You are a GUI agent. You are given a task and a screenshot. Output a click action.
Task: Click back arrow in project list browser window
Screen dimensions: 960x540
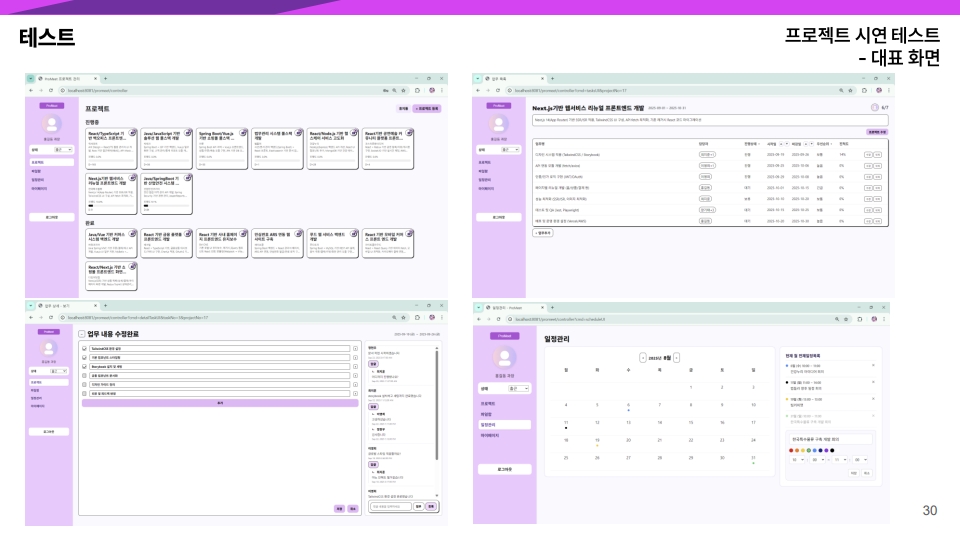[x=31, y=91]
